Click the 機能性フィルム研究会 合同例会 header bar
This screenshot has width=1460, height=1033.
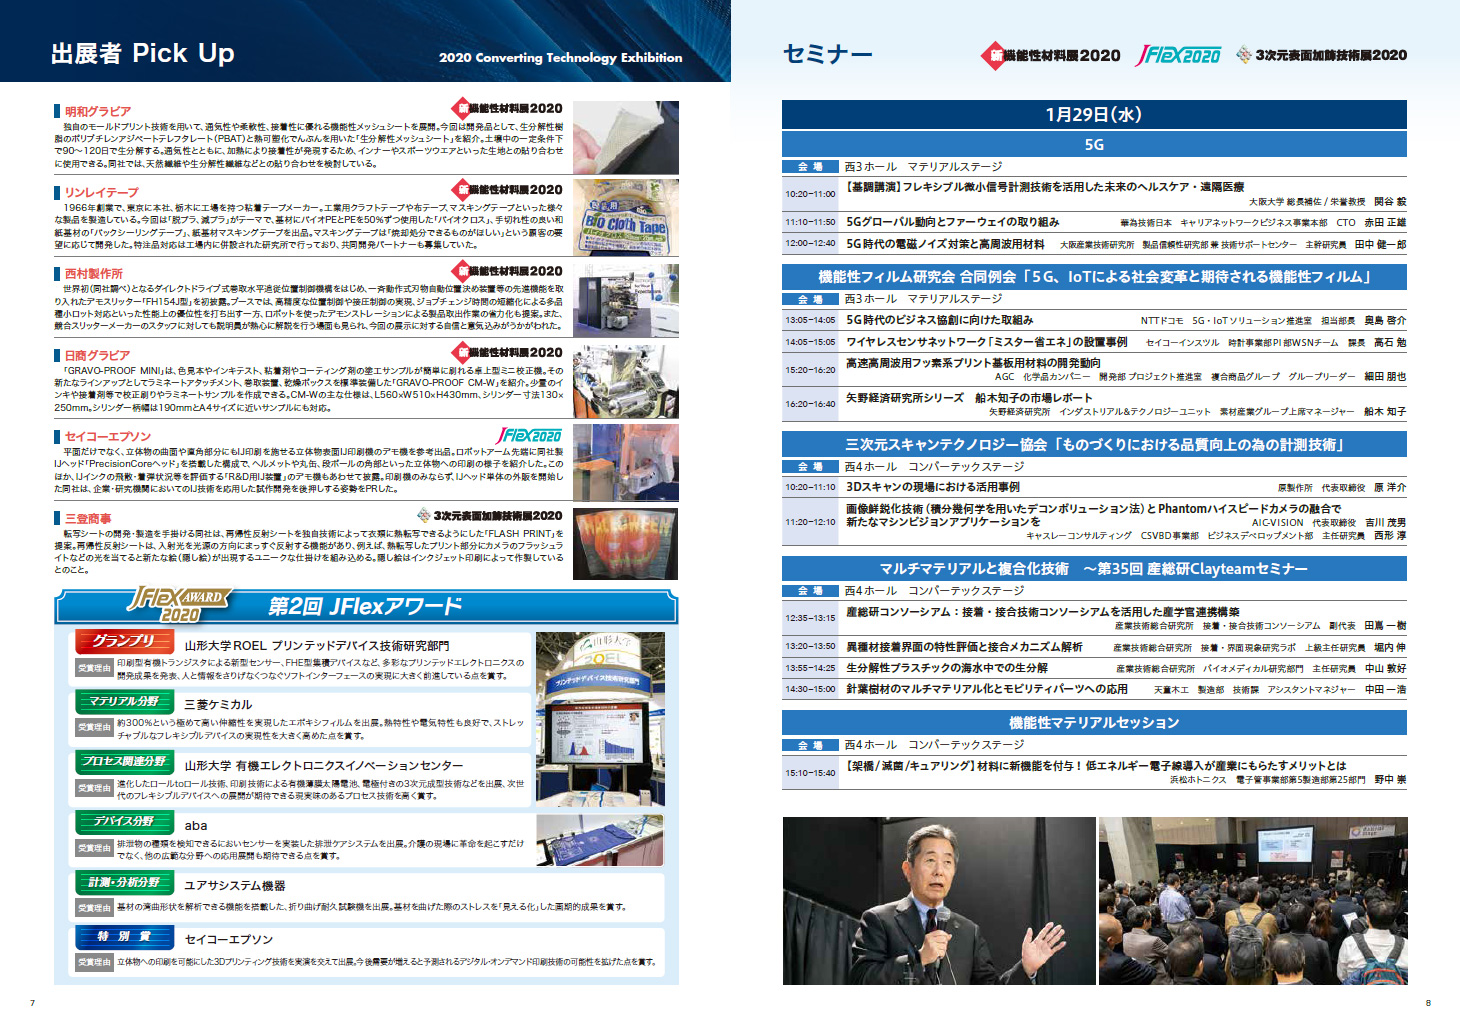[1094, 277]
